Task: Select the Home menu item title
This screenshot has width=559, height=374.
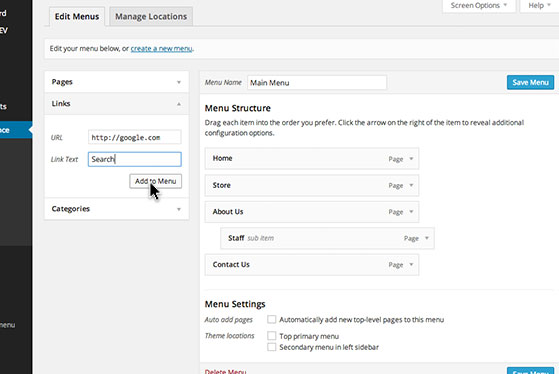Action: tap(222, 158)
